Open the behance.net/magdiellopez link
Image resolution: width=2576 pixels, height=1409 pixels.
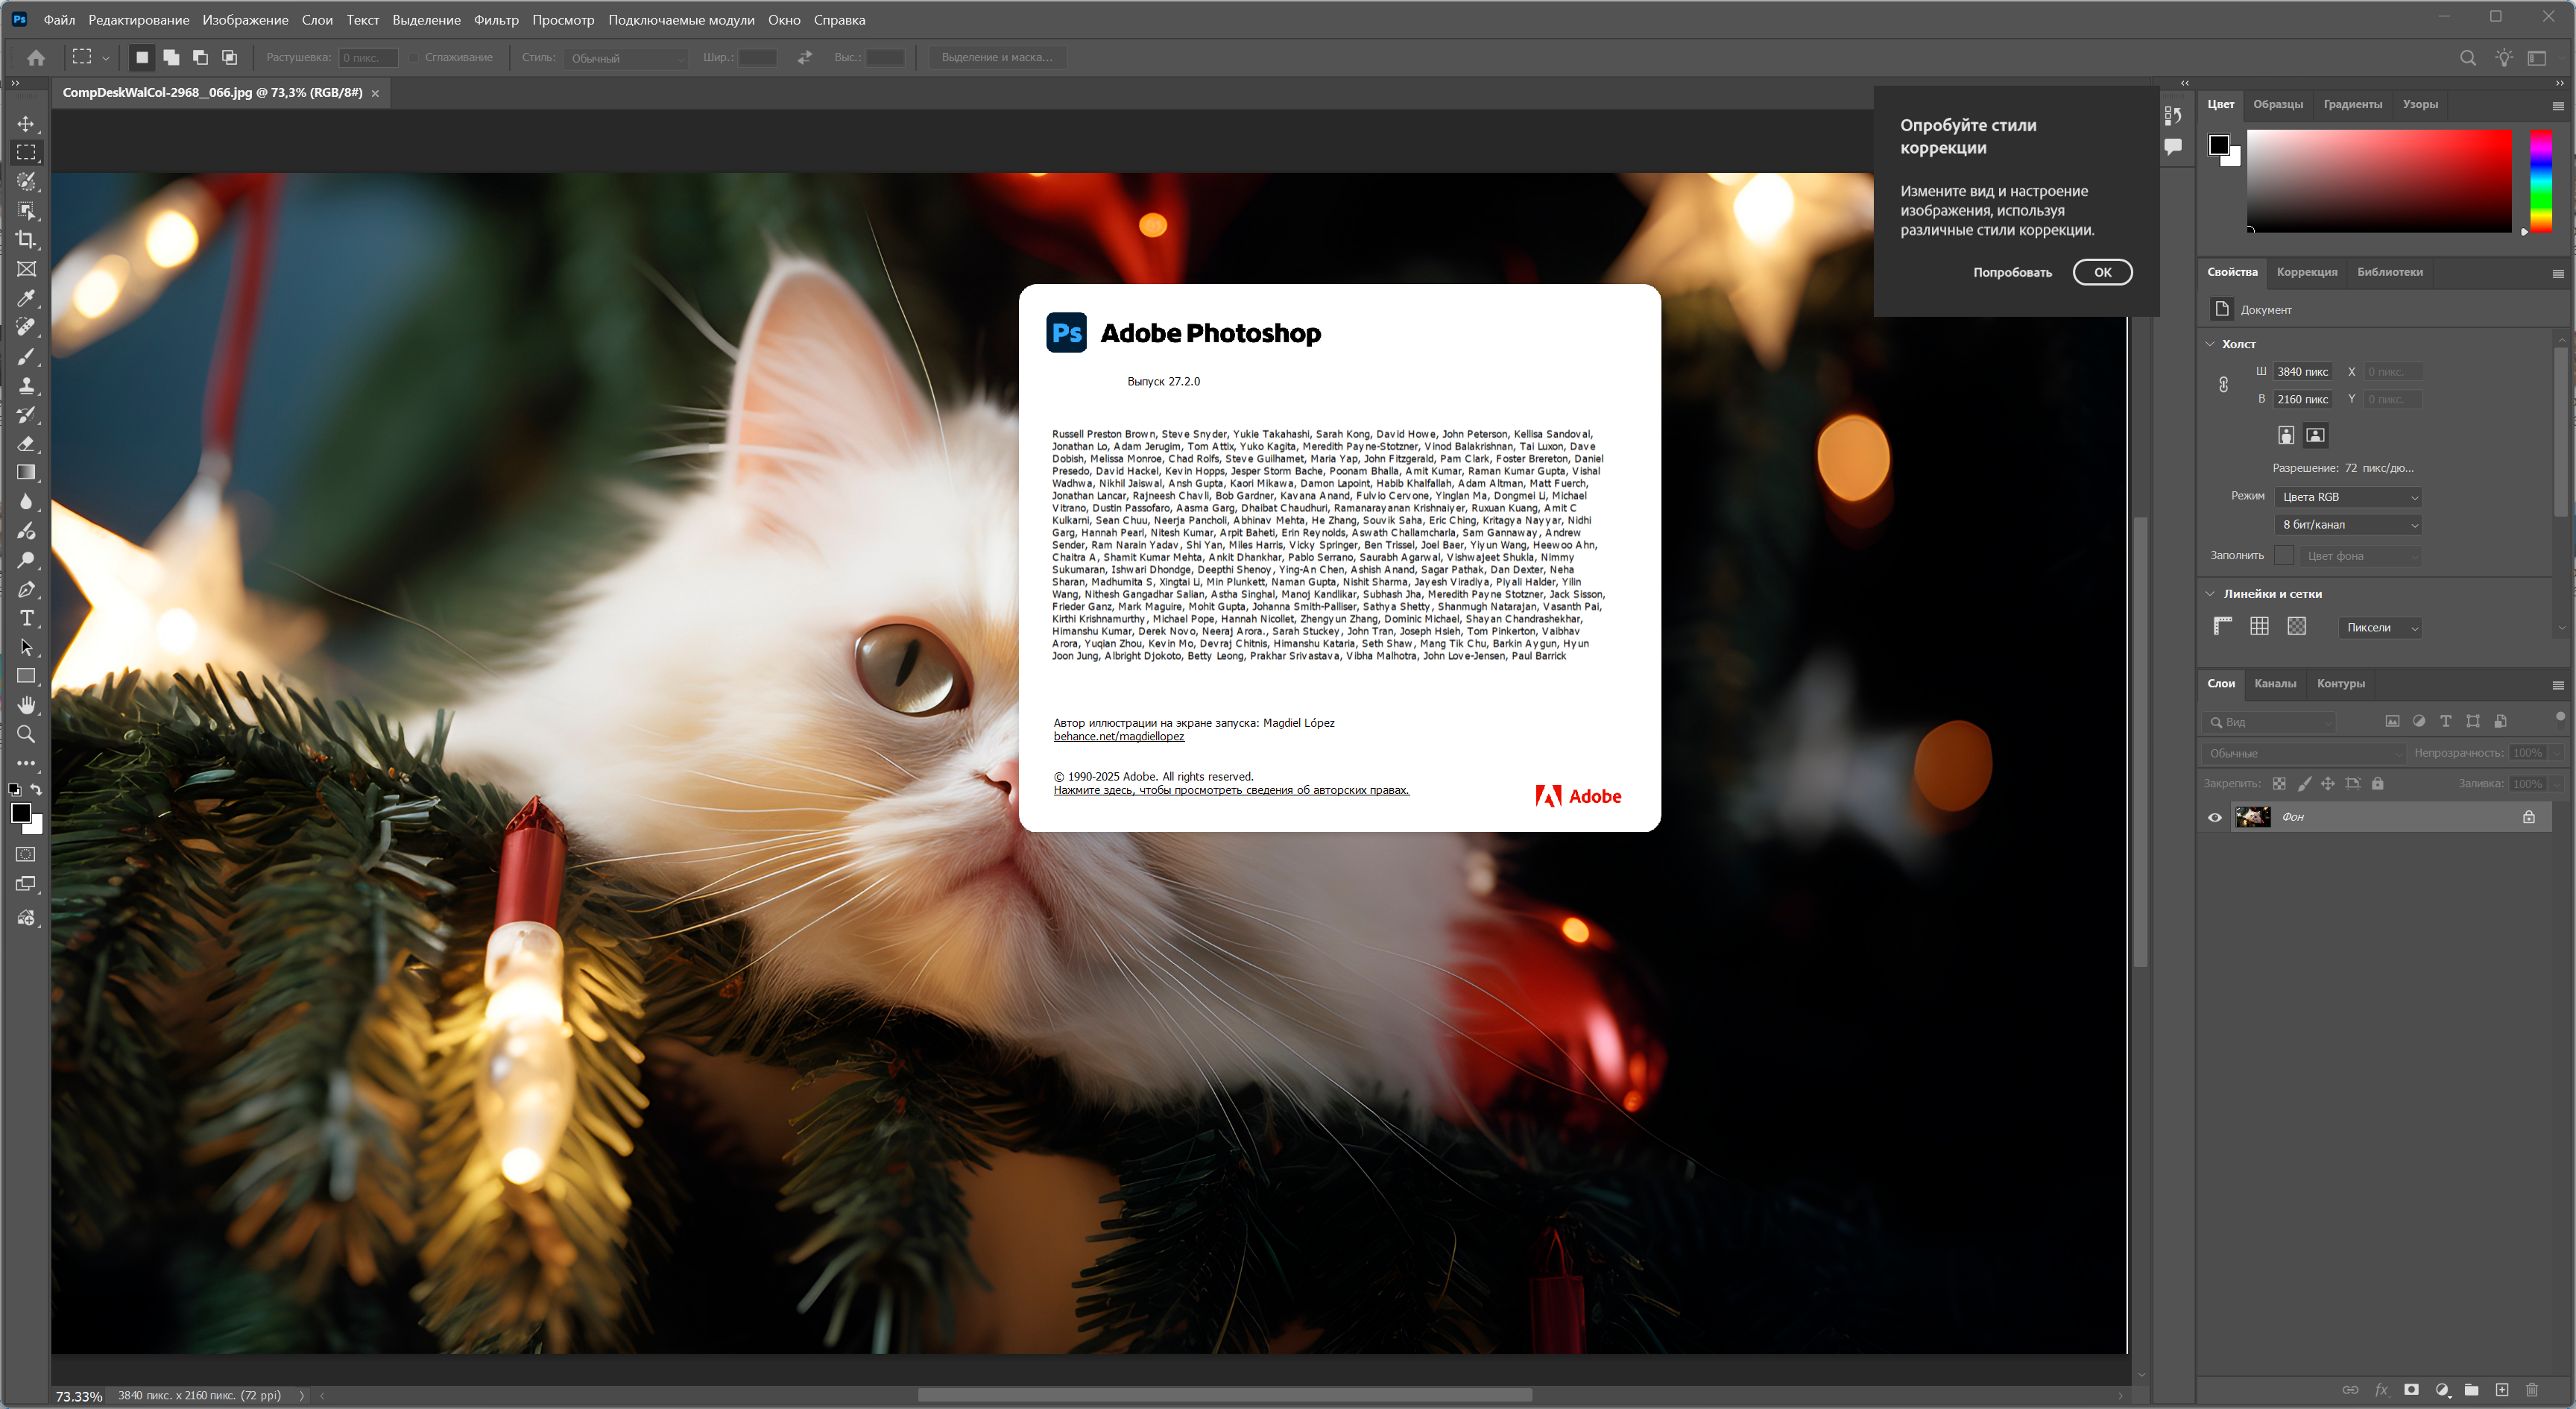1118,737
